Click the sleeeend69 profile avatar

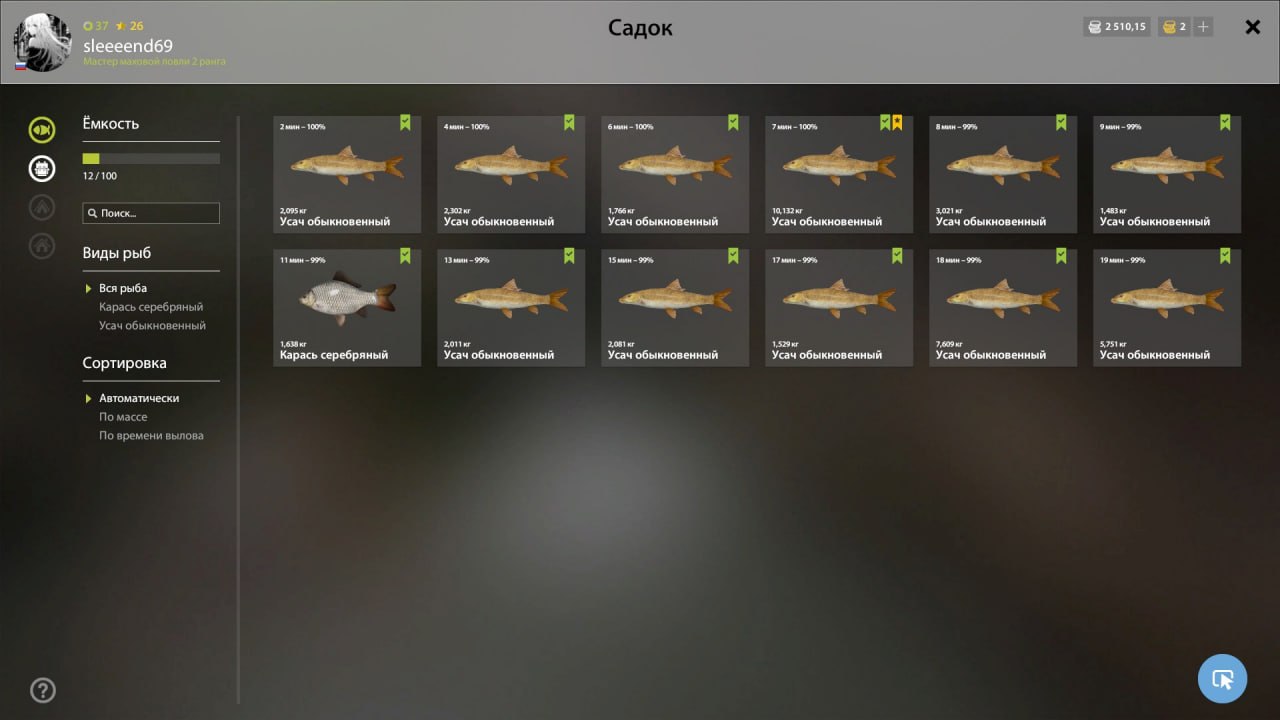pyautogui.click(x=42, y=43)
